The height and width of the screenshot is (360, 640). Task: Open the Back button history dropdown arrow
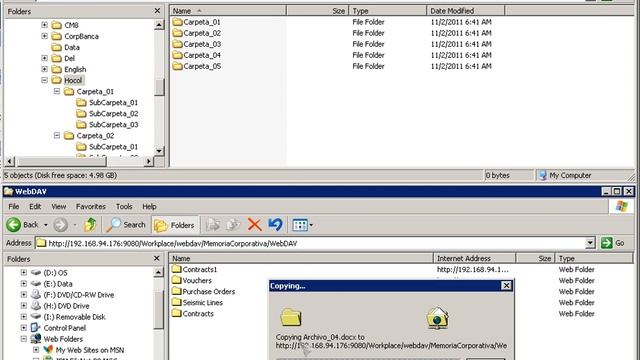coord(46,225)
